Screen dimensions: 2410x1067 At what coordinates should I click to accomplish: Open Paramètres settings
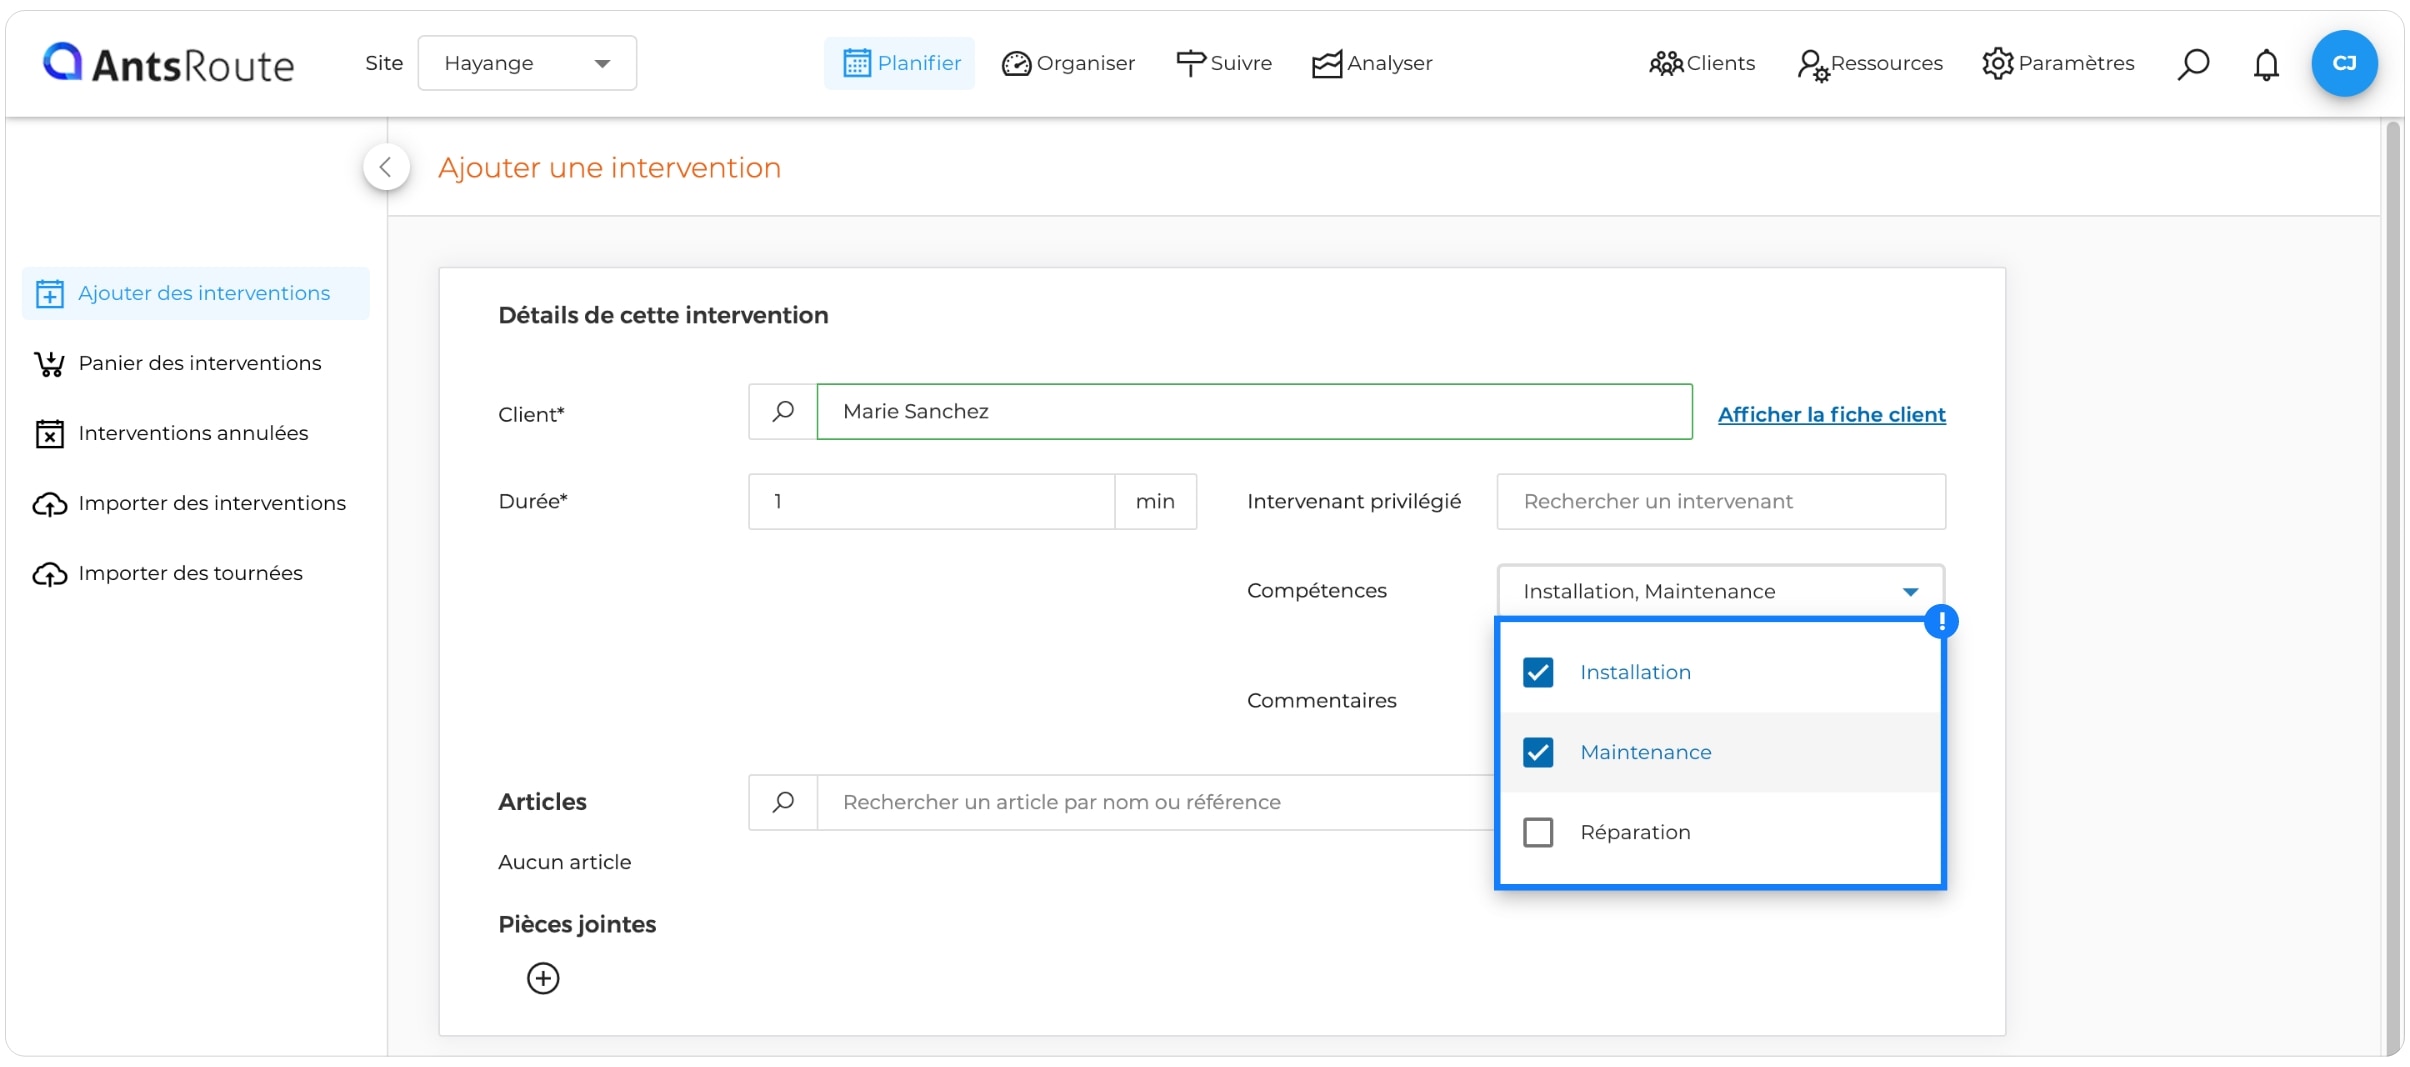point(2058,63)
